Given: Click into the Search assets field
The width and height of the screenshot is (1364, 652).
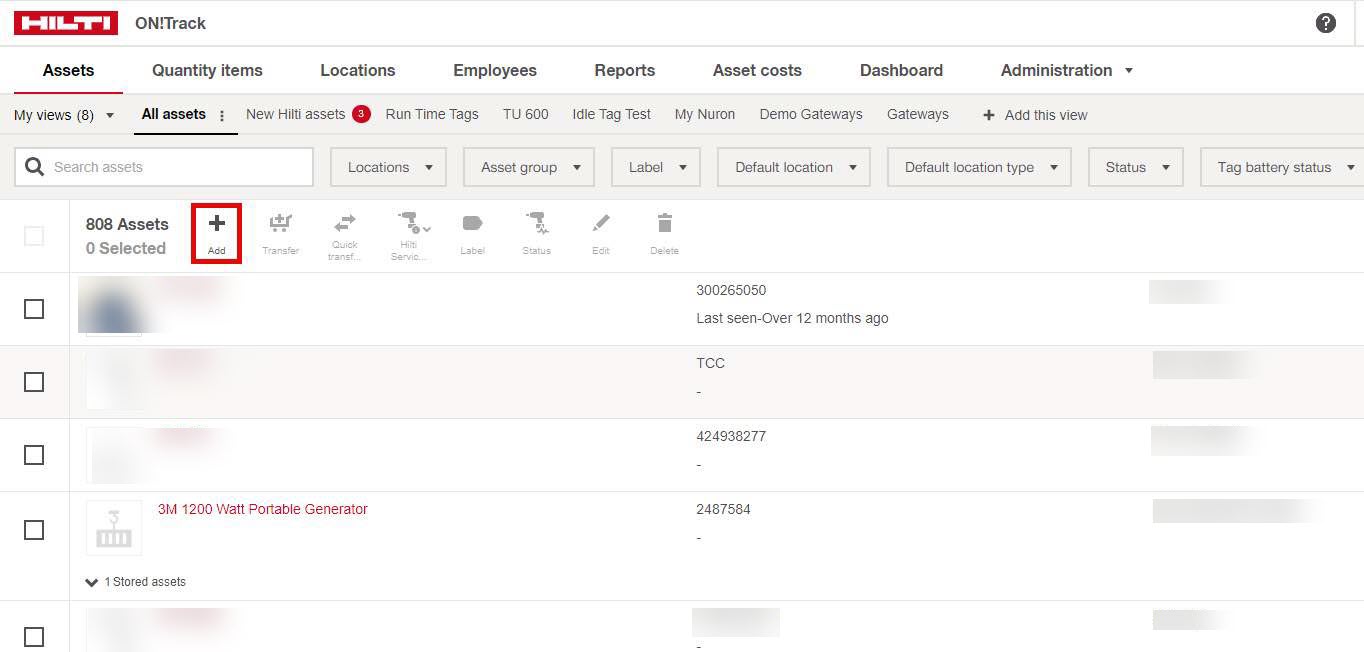Looking at the screenshot, I should tap(164, 167).
